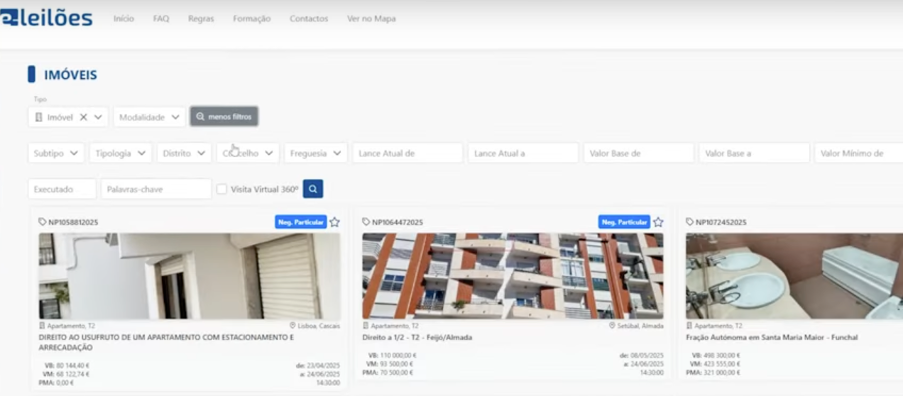Click the VB: 110 000,00 € value
Screen dimensions: 904x396
point(392,356)
